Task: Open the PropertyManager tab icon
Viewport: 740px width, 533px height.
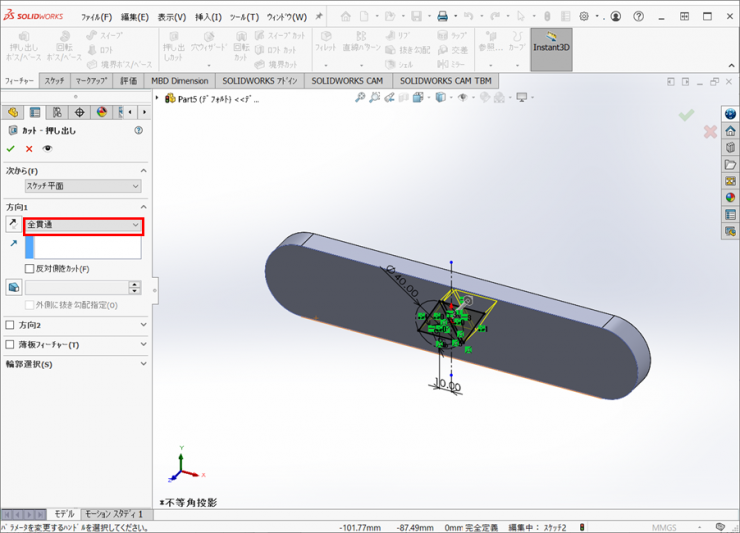Action: click(x=35, y=112)
